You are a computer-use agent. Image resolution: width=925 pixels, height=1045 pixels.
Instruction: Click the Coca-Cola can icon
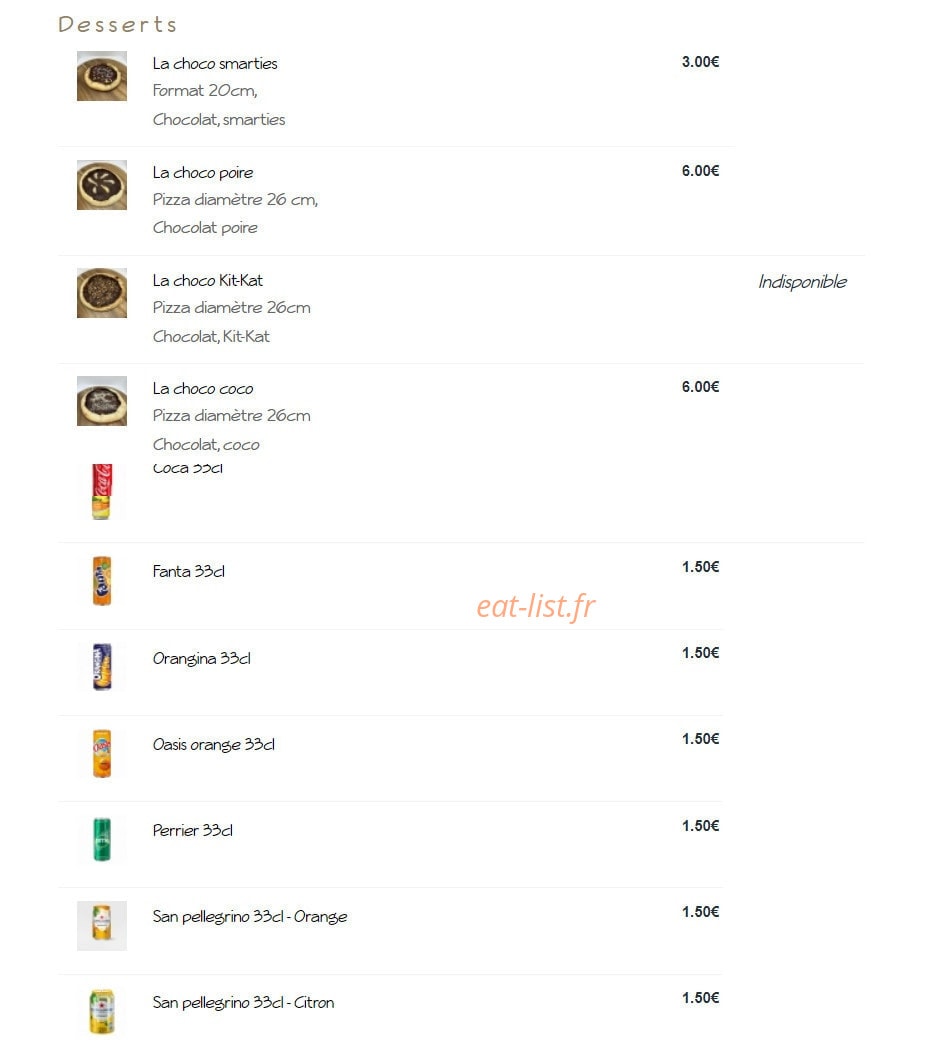click(x=101, y=492)
